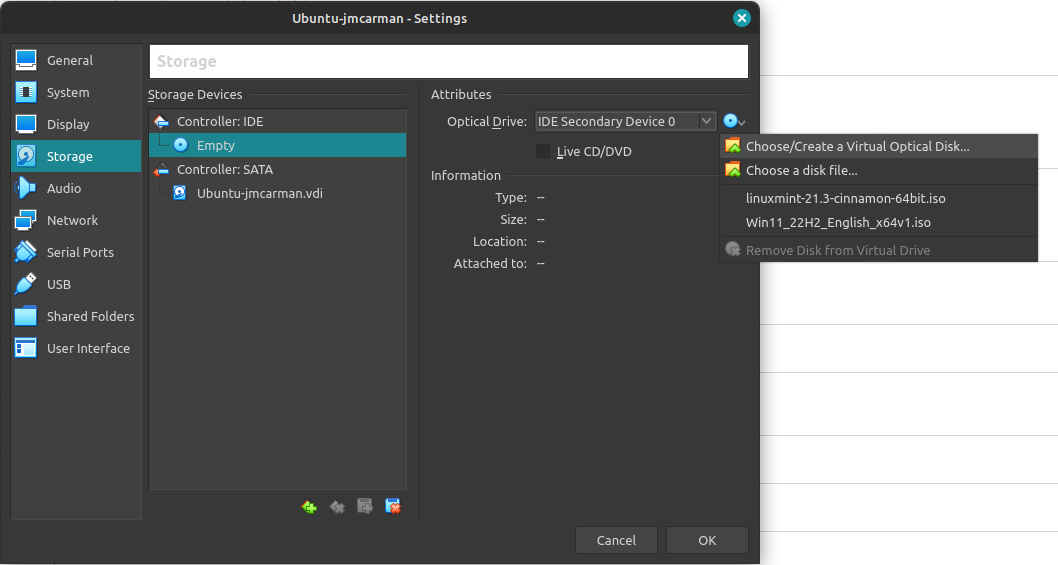Click the Storage disk icon in sidebar
This screenshot has width=1058, height=565.
point(26,156)
